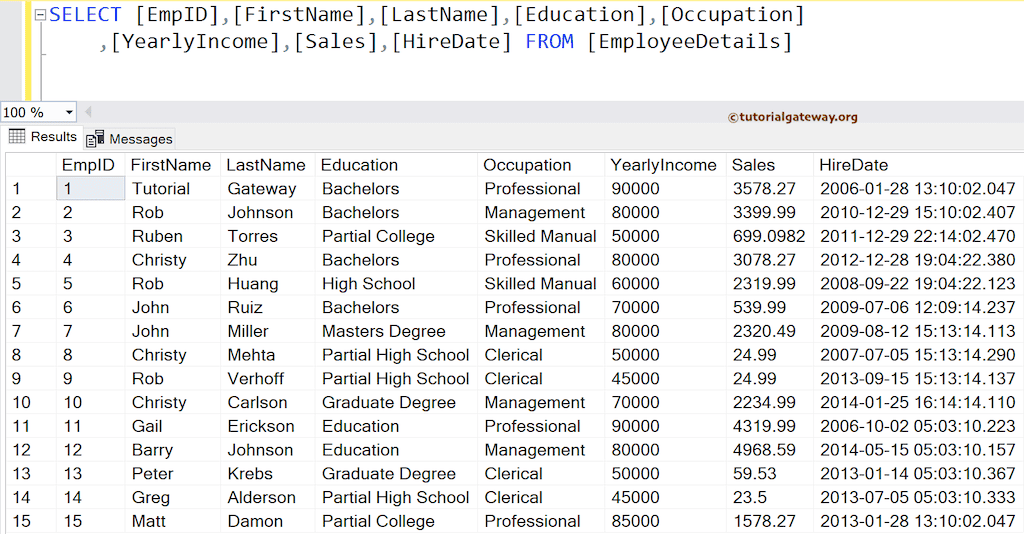Click the LastName cell Erickson
The height and width of the screenshot is (534, 1024).
click(x=268, y=426)
